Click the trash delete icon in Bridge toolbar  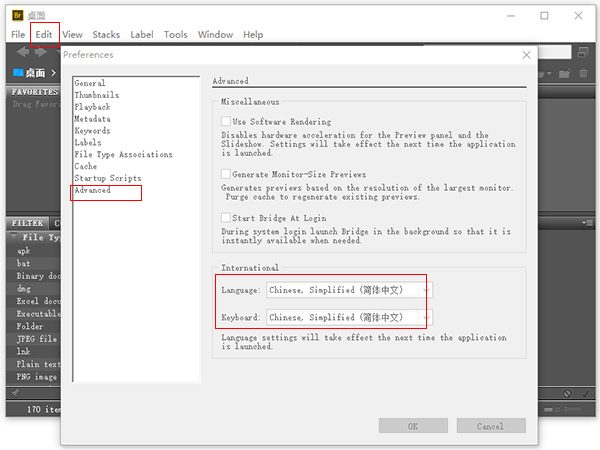[583, 73]
